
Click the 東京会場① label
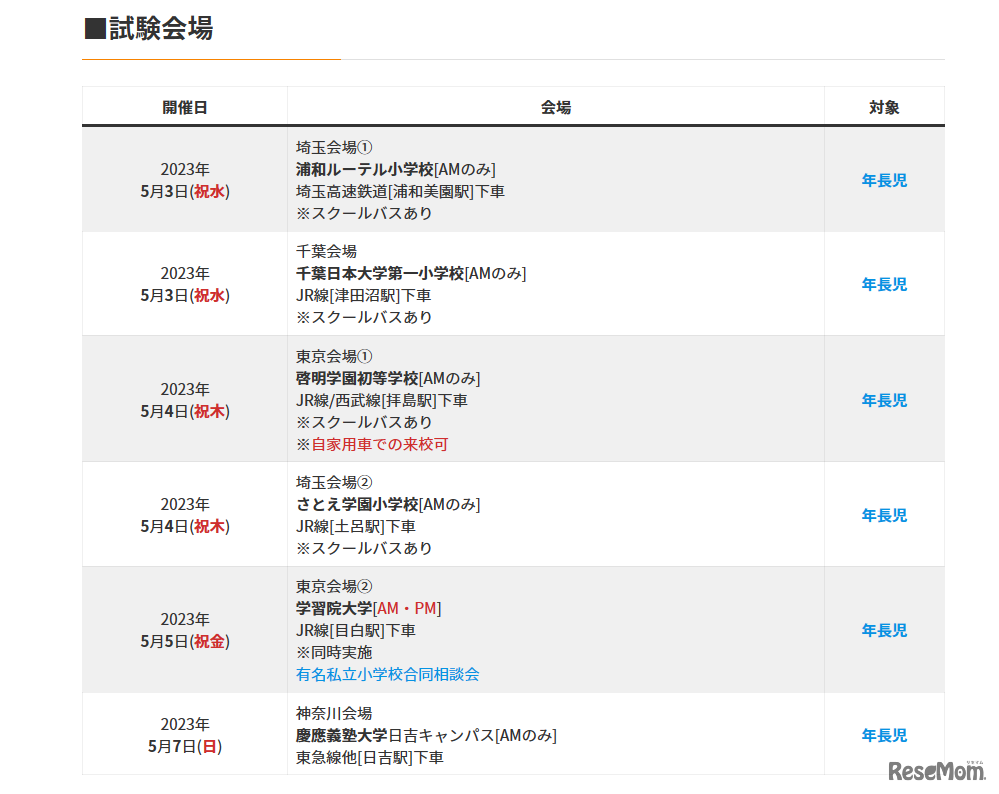[x=334, y=356]
